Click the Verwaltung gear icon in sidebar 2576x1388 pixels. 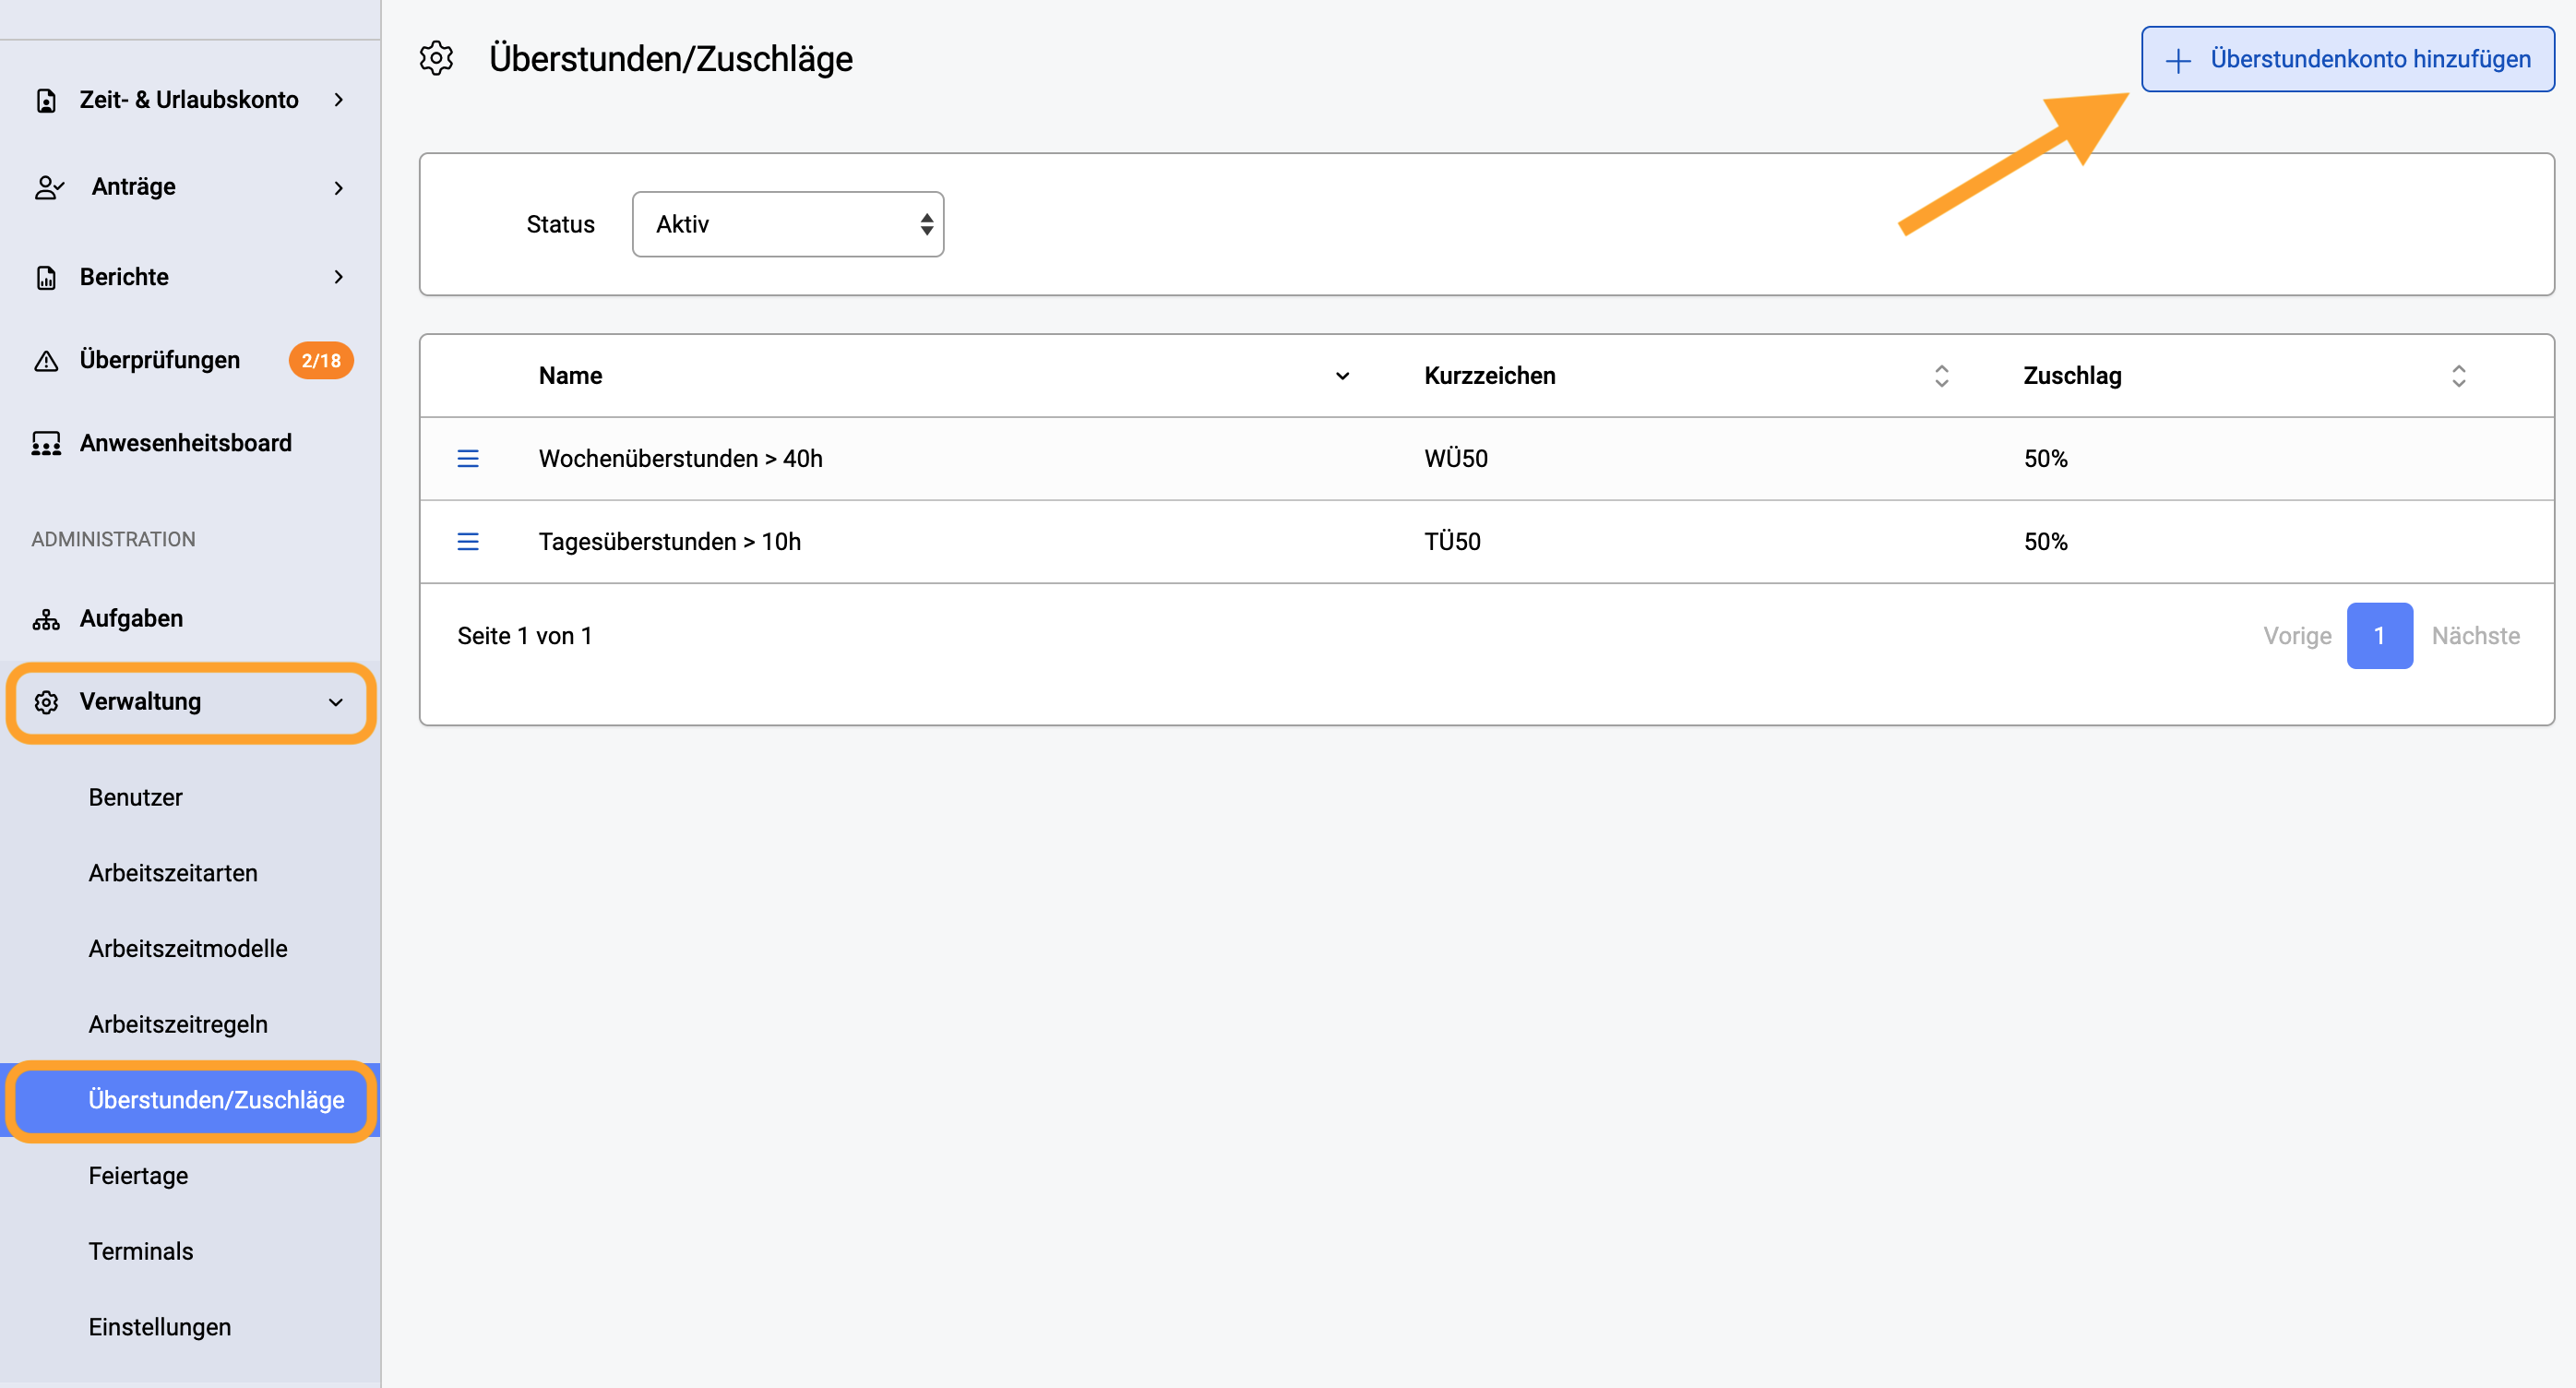coord(46,702)
